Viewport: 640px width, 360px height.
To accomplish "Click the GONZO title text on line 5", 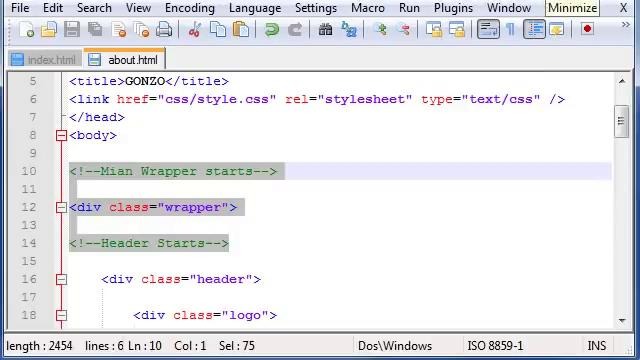I will pyautogui.click(x=145, y=81).
